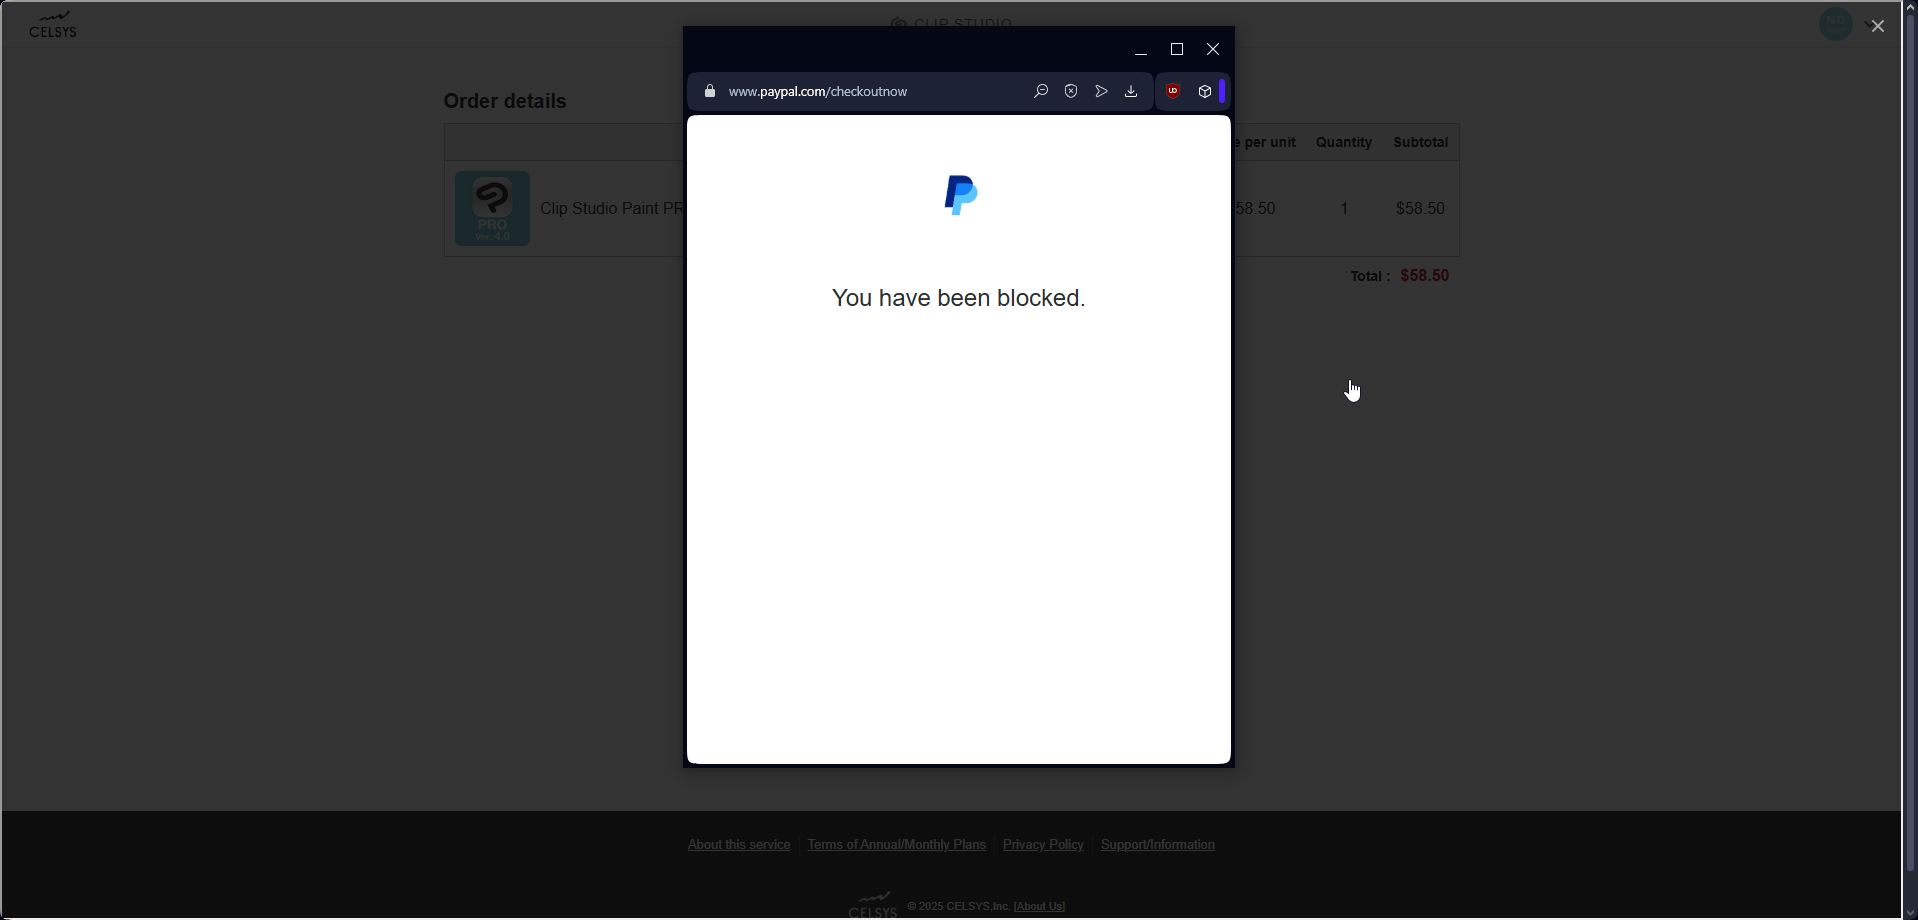Open the account avatar dropdown
The height and width of the screenshot is (920, 1918).
[1837, 24]
